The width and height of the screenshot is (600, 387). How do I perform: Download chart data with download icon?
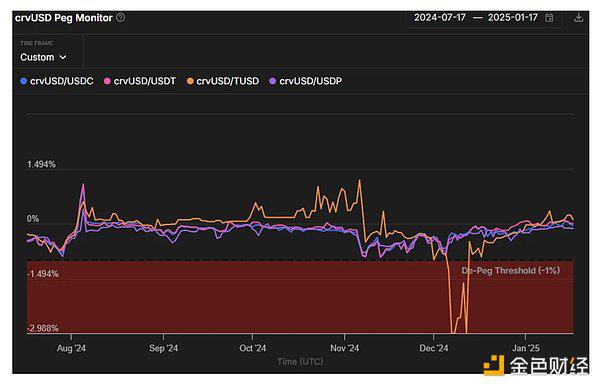click(x=579, y=17)
